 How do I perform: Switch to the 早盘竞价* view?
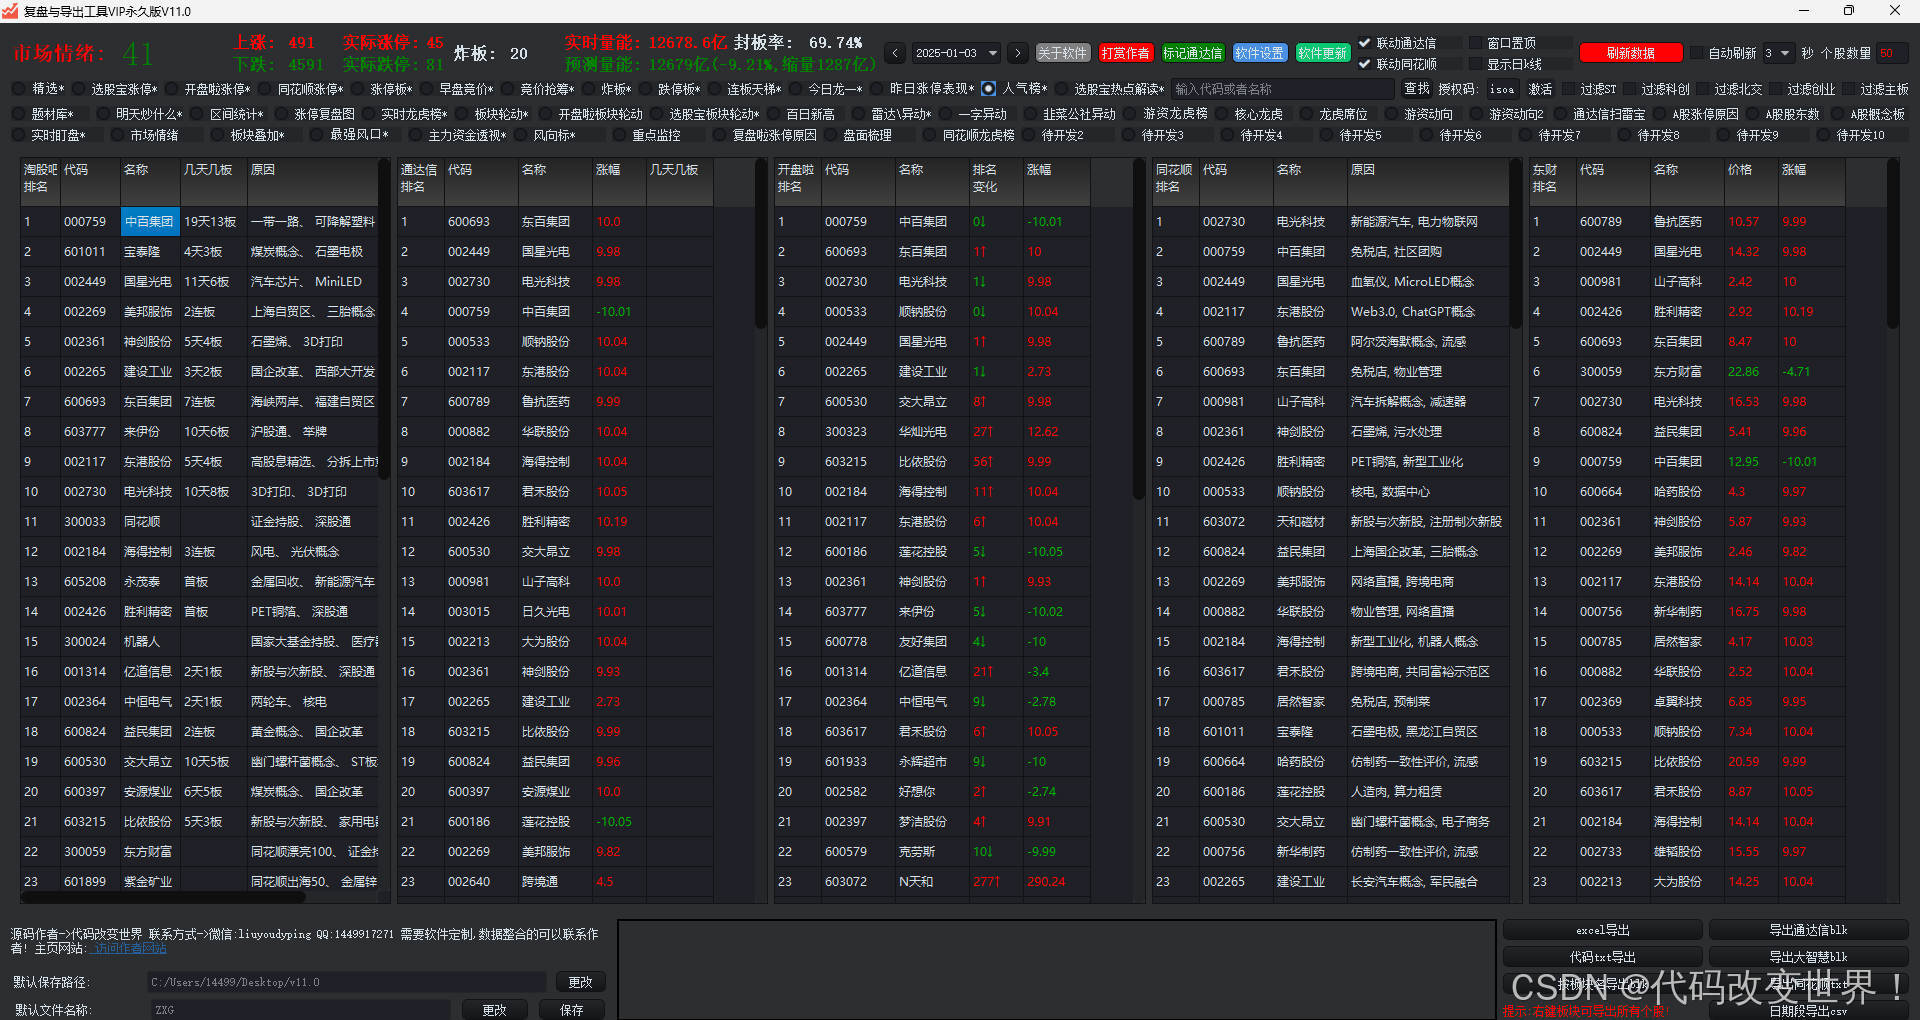click(x=425, y=89)
